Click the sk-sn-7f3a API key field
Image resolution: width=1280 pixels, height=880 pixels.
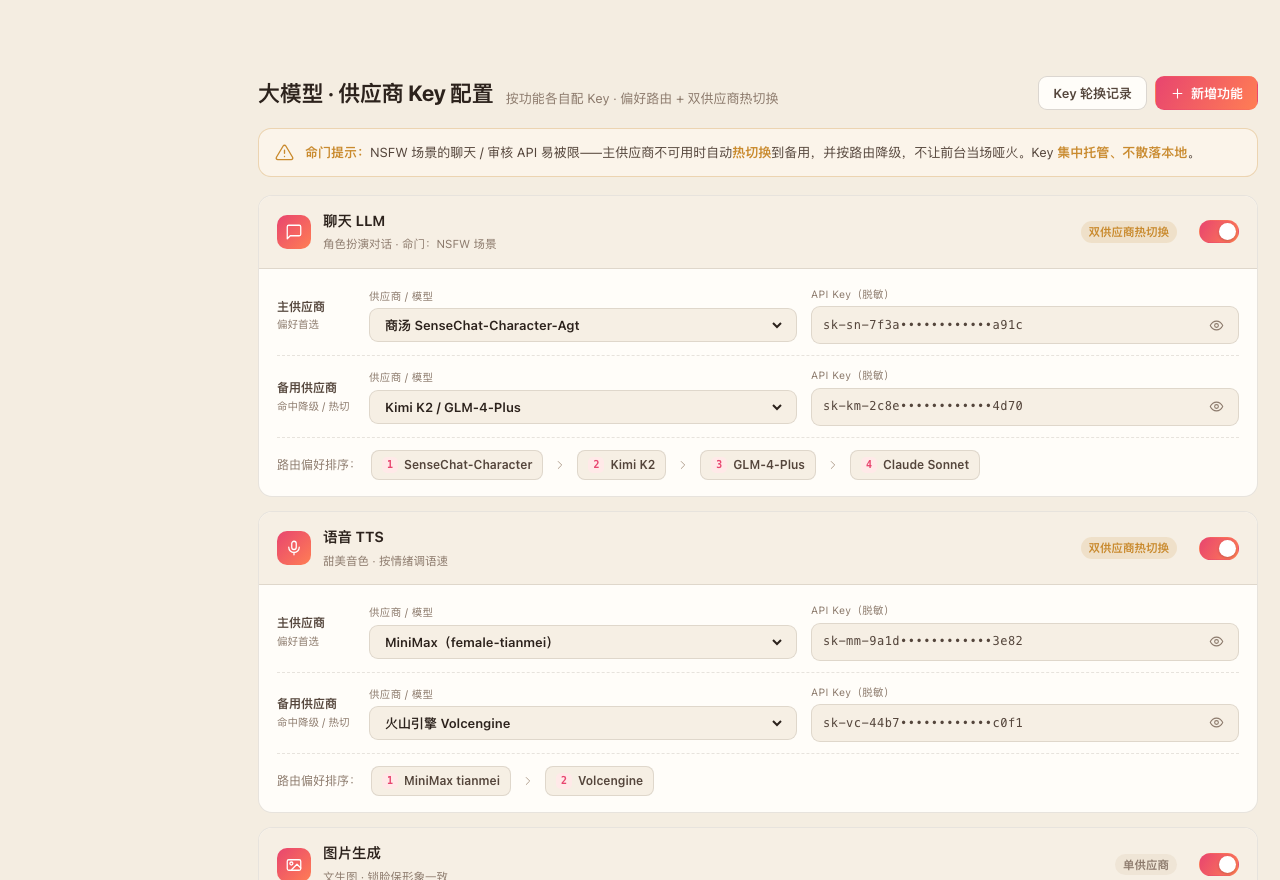tap(1025, 325)
